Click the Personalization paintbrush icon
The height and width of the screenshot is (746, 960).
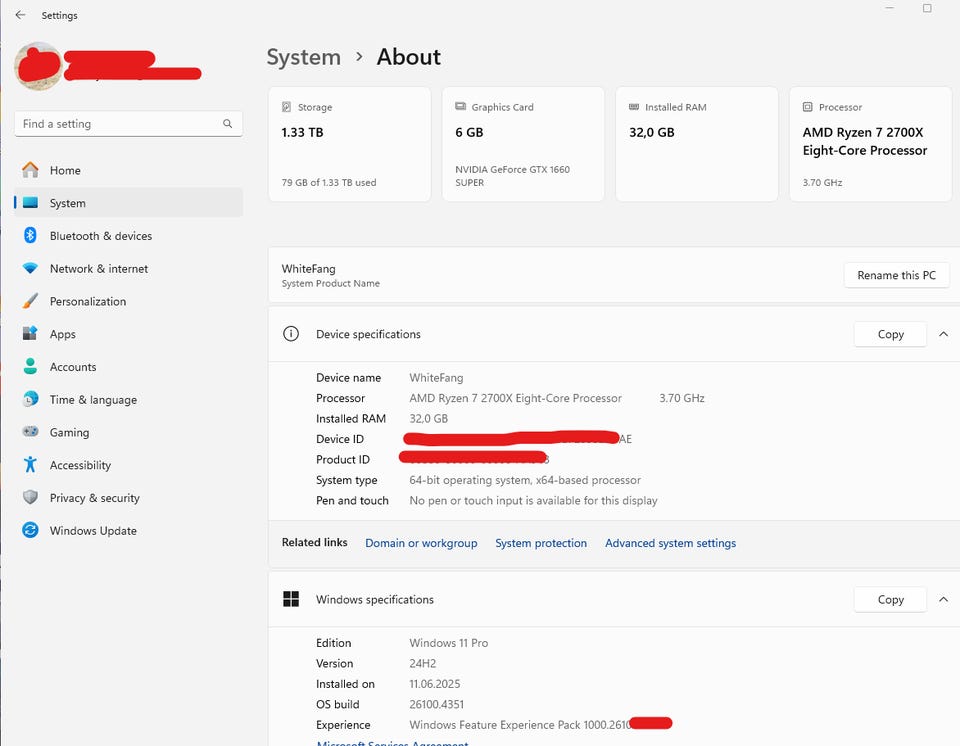(x=30, y=301)
